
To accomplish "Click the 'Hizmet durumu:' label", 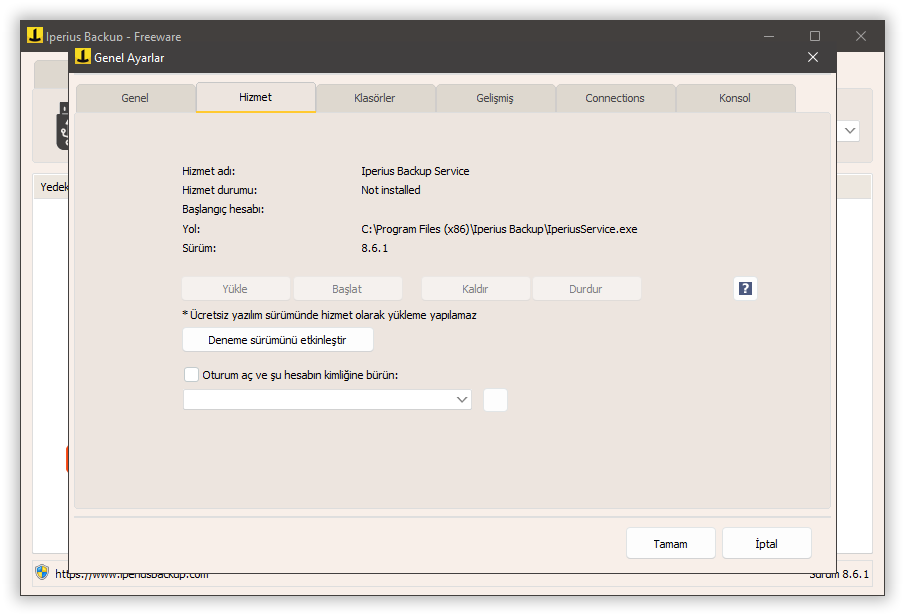I will coord(219,190).
